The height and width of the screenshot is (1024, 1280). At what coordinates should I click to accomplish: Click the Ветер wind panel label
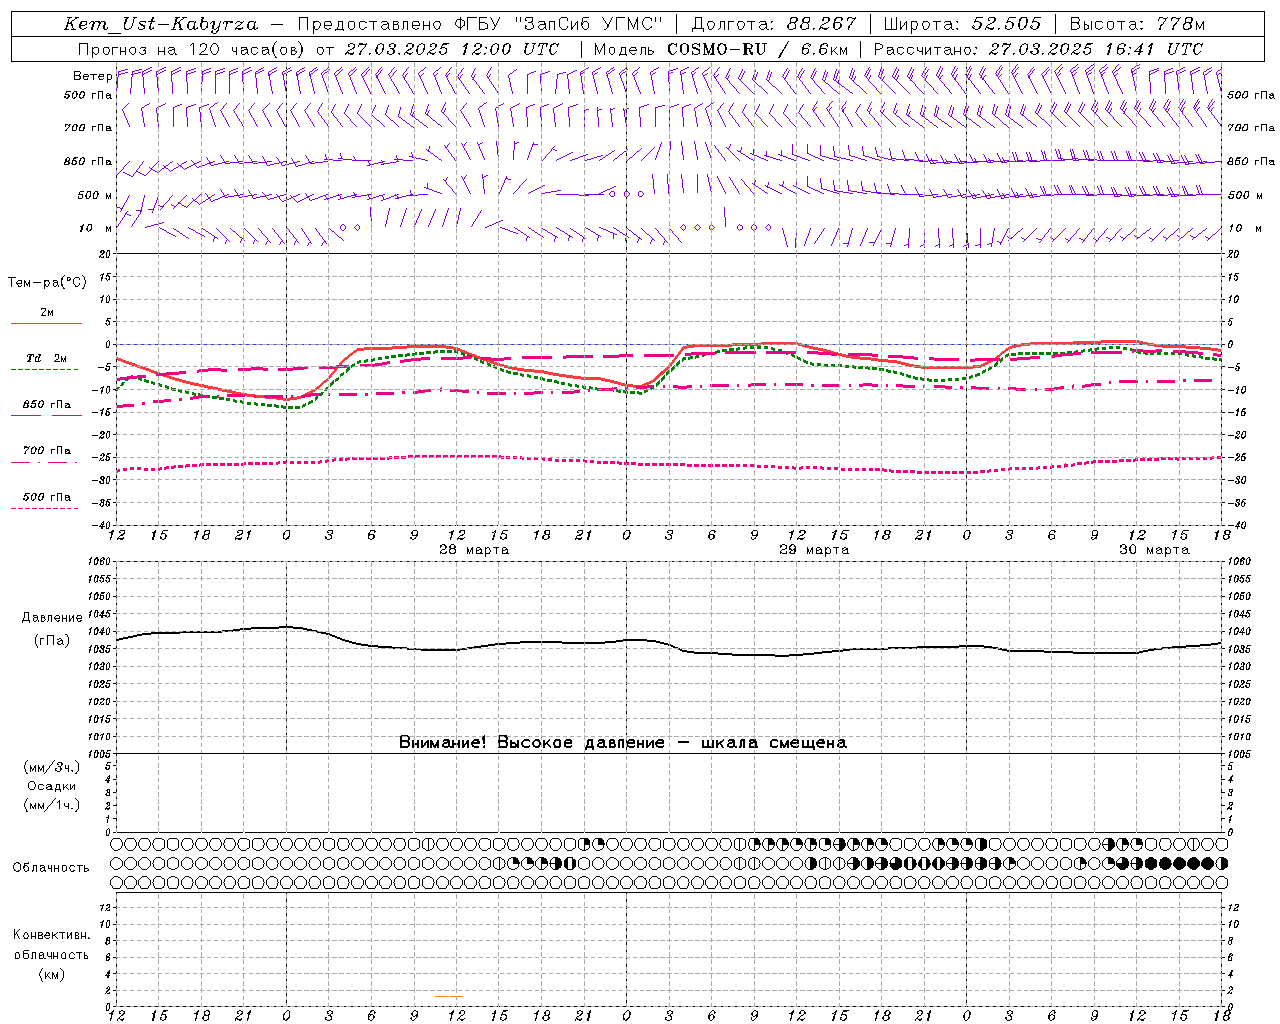[92, 76]
